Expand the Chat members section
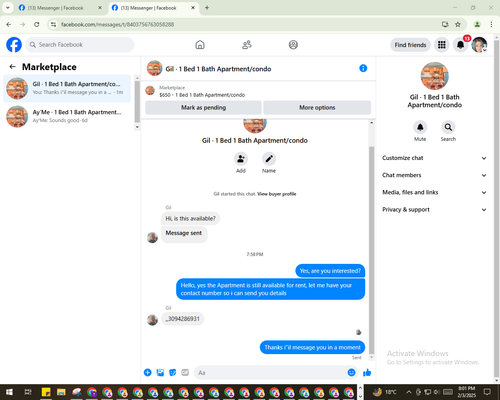The height and width of the screenshot is (400, 500). 434,175
